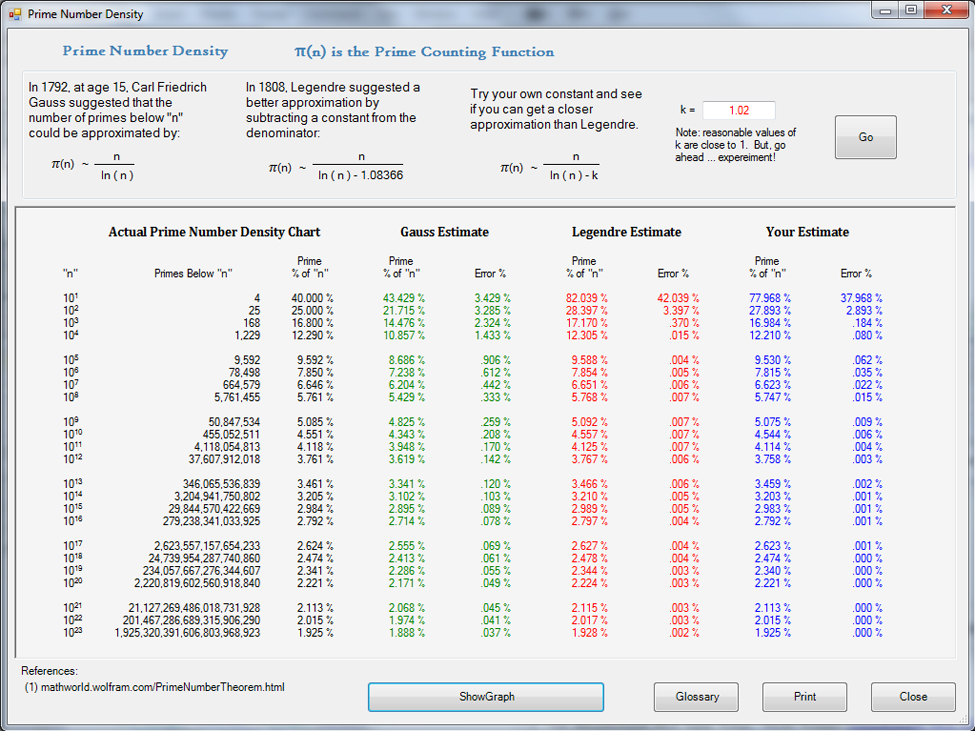Screen dimensions: 975x731
Task: Open the Glossary
Action: click(696, 697)
